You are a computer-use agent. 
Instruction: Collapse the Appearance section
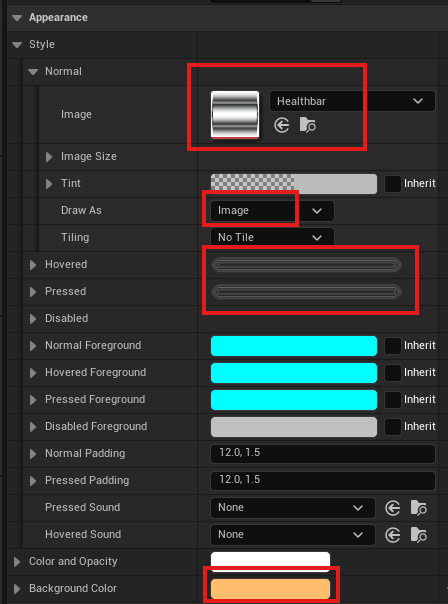coord(17,18)
